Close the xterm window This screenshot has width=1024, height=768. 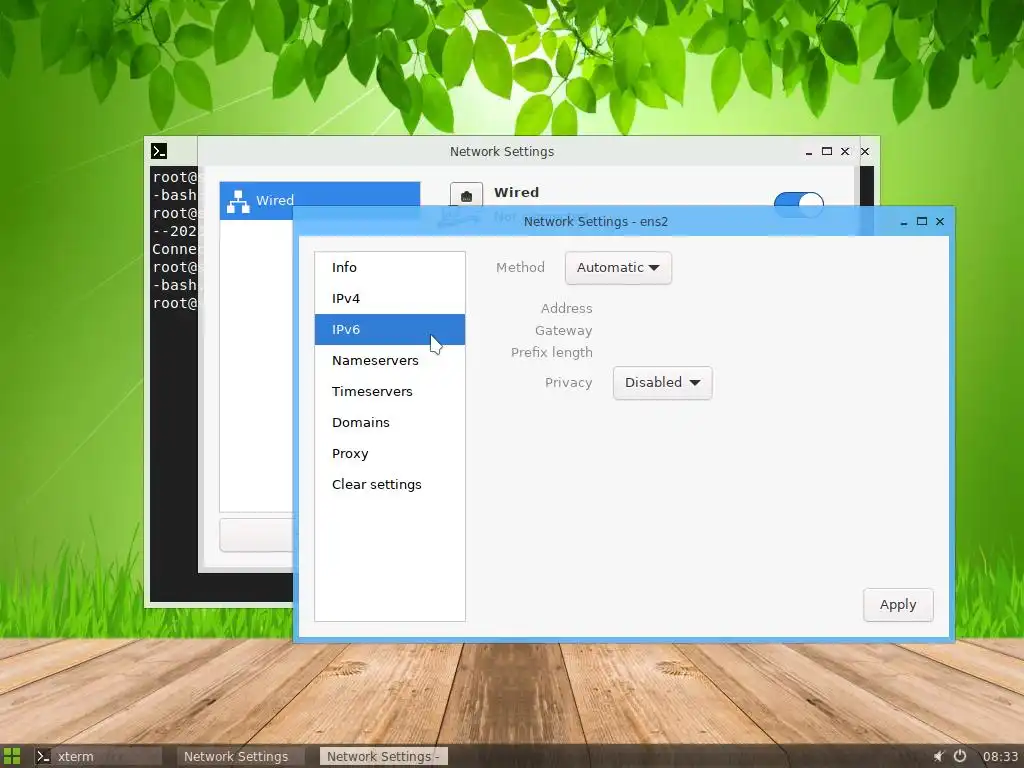click(865, 151)
